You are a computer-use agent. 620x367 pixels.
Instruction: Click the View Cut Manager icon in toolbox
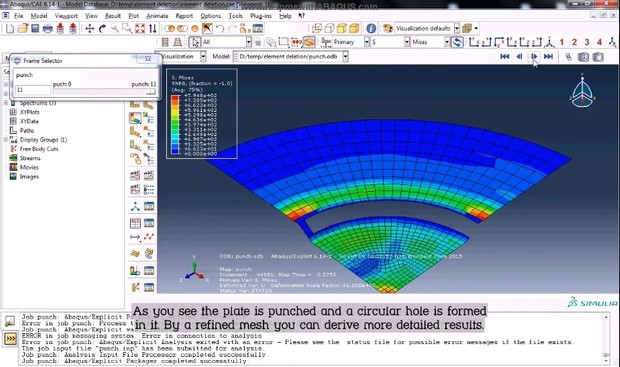point(149,271)
